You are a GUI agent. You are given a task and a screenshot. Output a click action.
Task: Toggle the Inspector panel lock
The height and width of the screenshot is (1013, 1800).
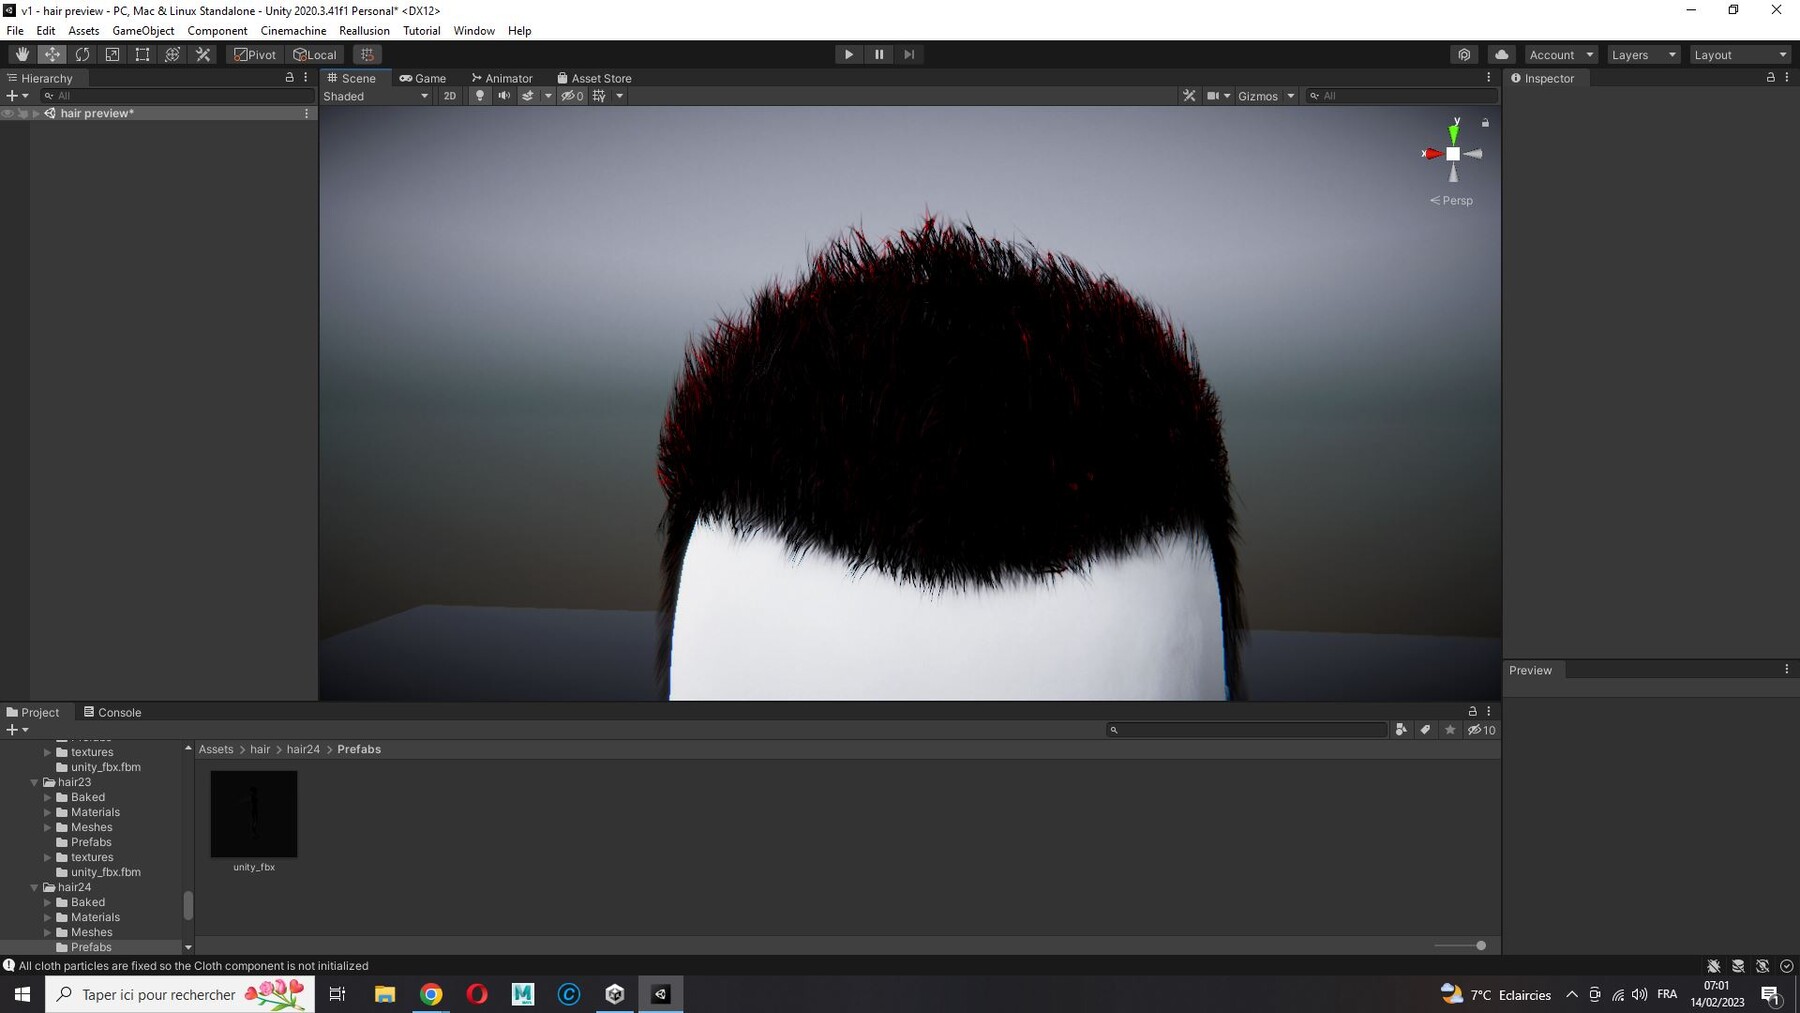(1771, 78)
